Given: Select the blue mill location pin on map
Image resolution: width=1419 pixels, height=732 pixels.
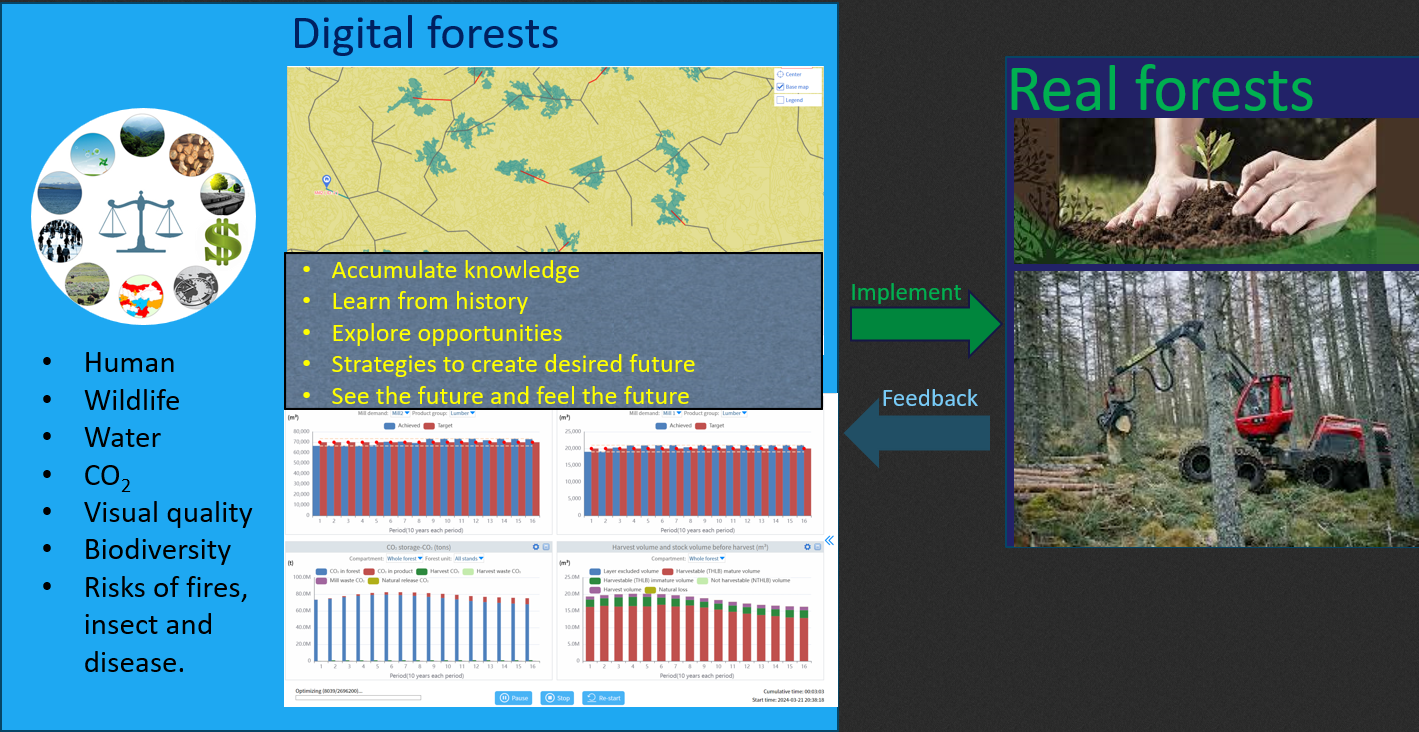Looking at the screenshot, I should click(326, 181).
